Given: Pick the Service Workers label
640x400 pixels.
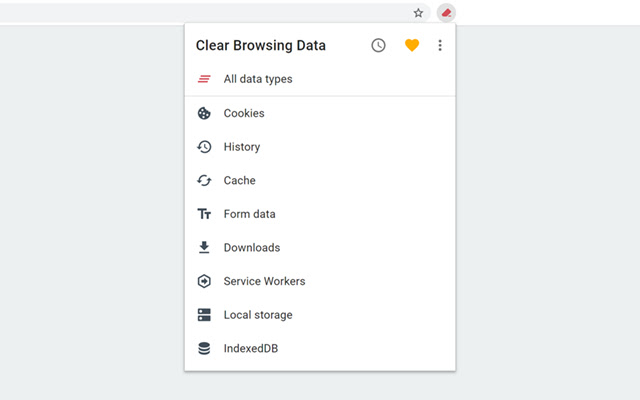Looking at the screenshot, I should [264, 281].
